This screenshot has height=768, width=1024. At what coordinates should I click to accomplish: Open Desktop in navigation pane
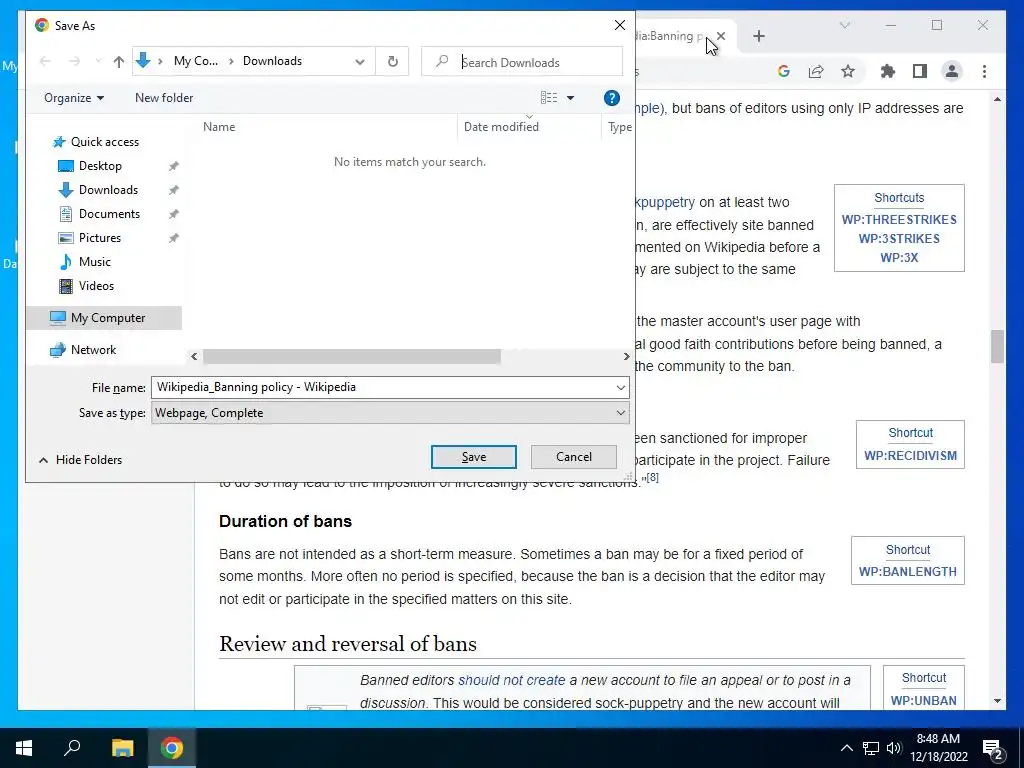[100, 166]
